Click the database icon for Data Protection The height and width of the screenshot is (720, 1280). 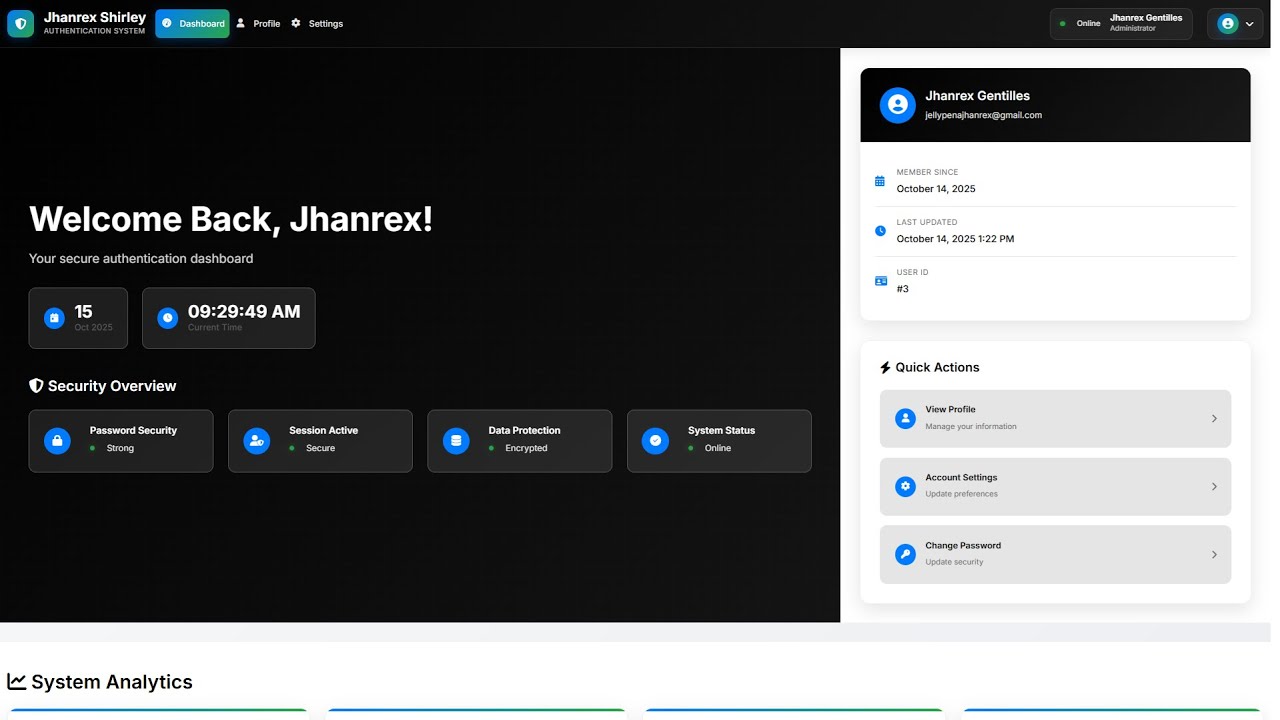tap(456, 440)
